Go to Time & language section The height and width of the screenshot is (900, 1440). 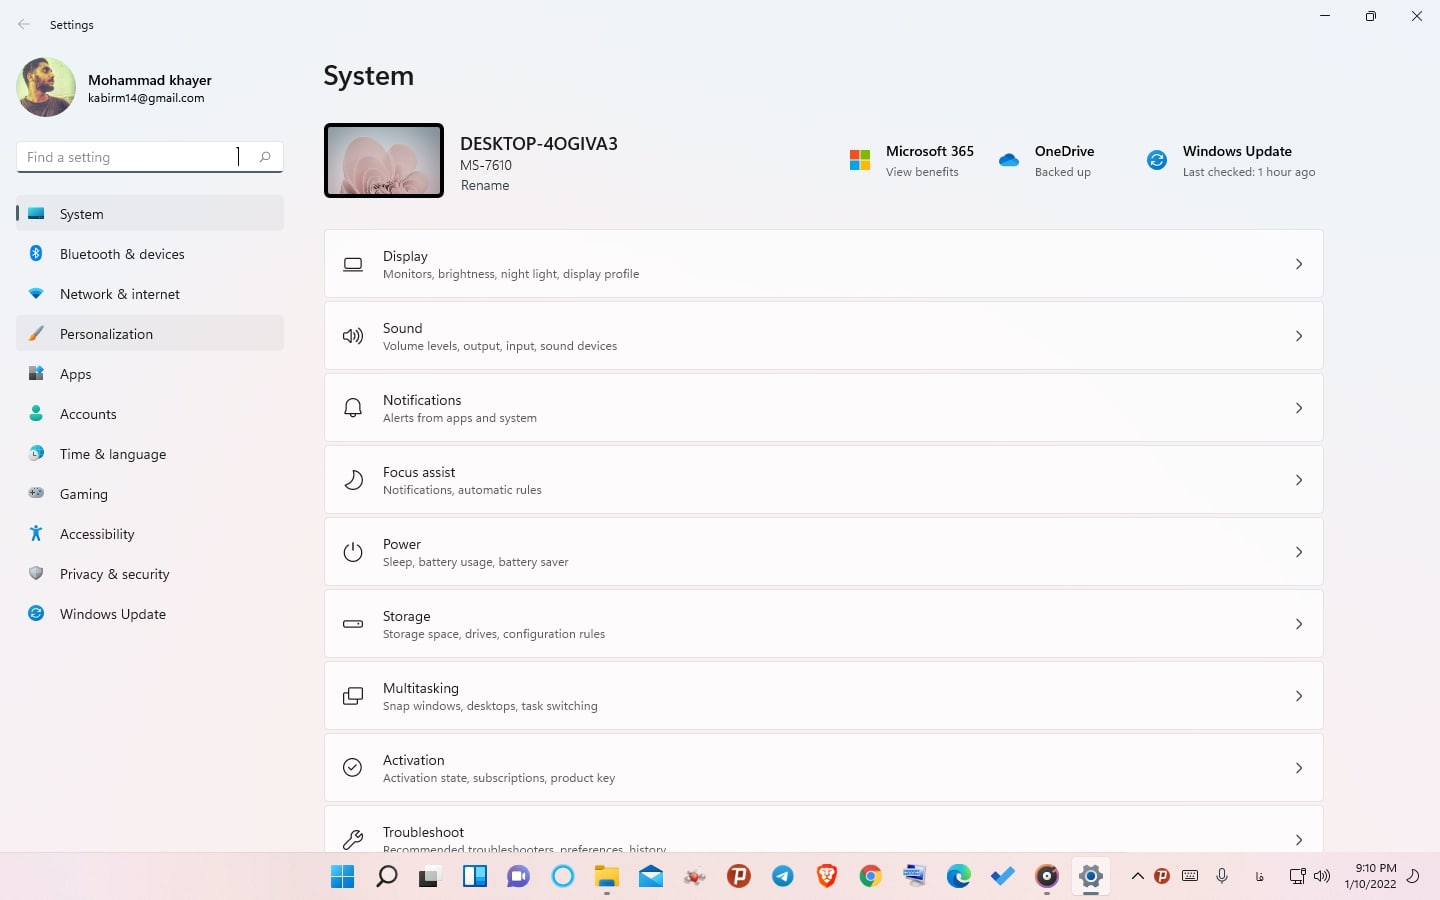coord(112,454)
